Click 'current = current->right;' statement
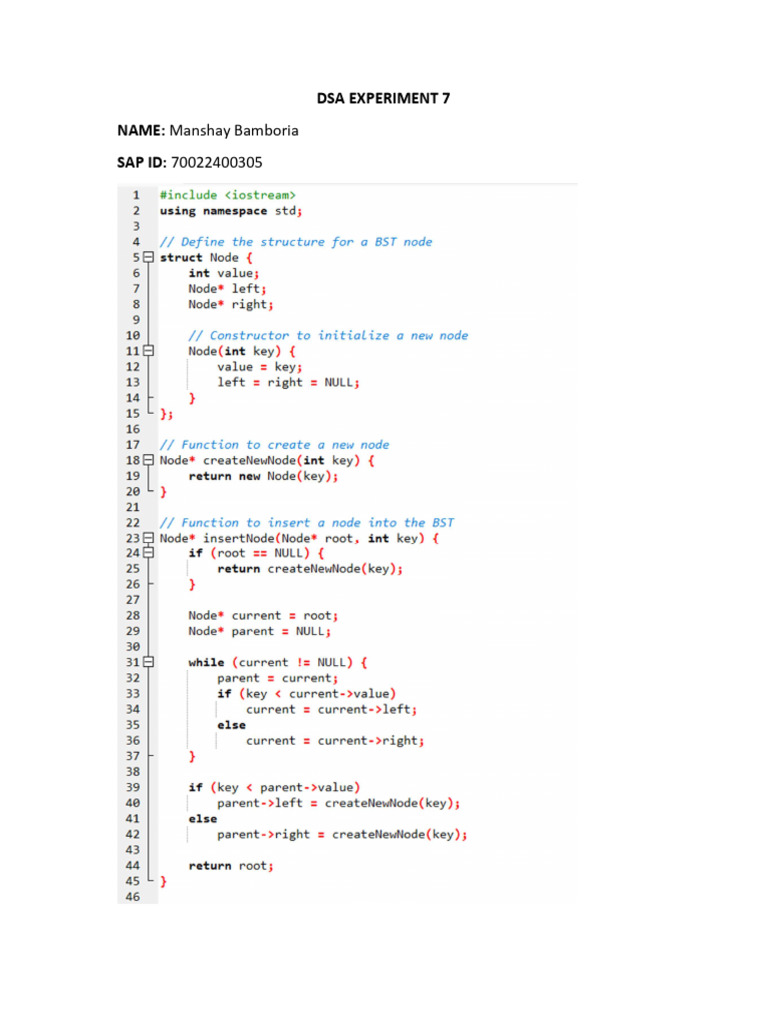 pyautogui.click(x=335, y=741)
